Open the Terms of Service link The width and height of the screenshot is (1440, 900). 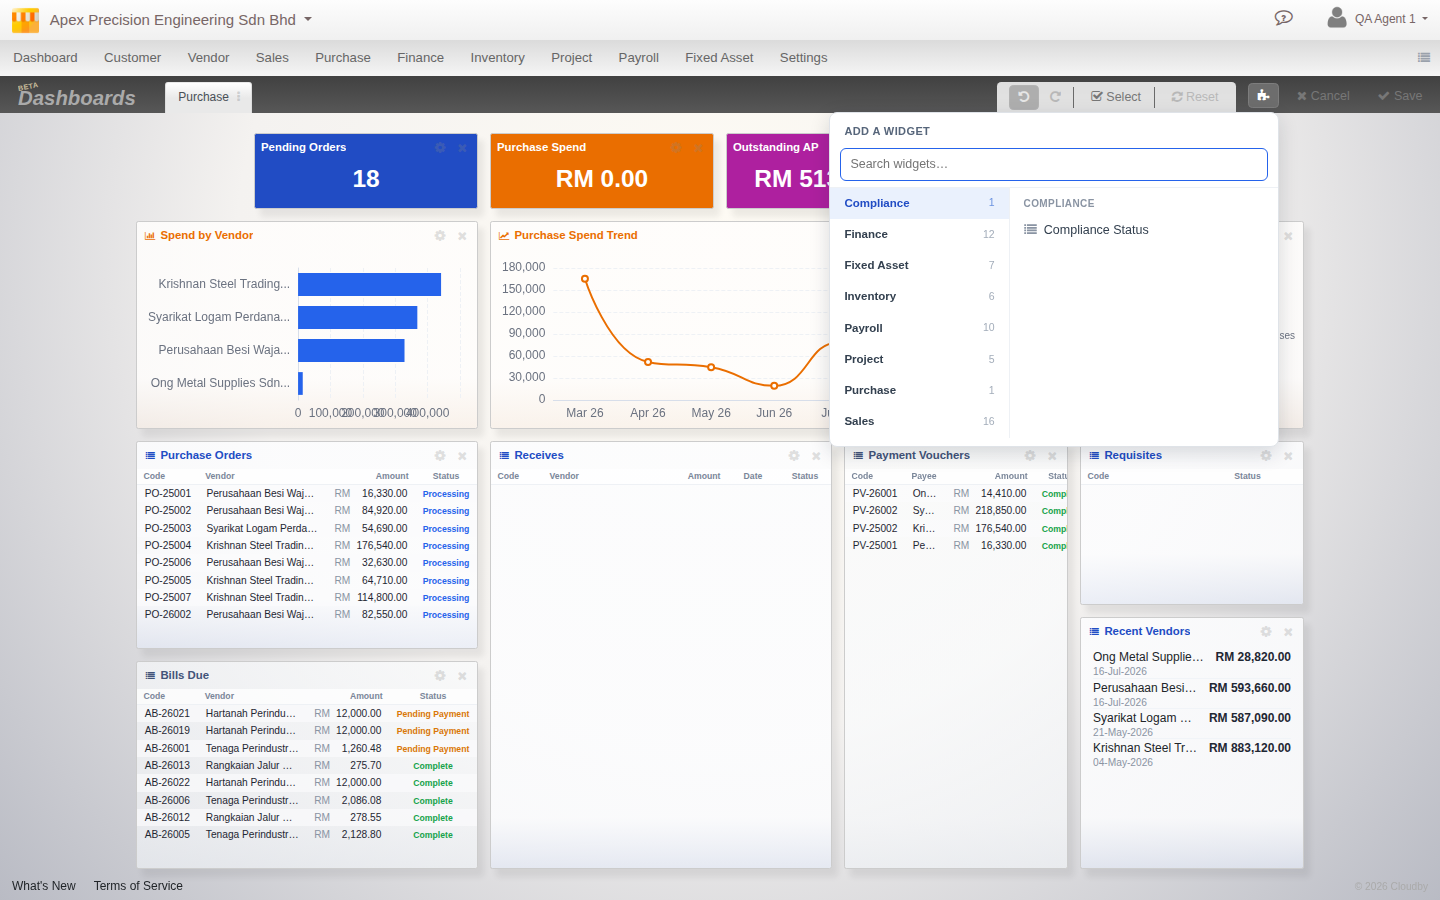pos(138,886)
